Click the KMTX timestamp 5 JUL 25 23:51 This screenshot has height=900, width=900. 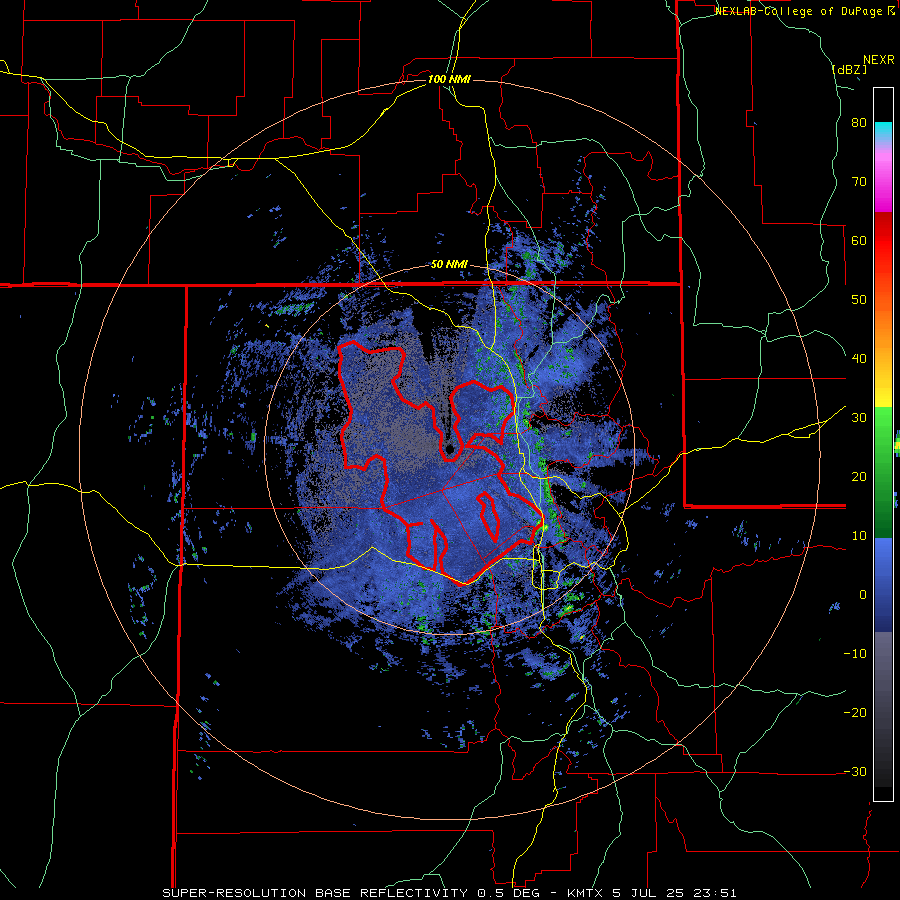pyautogui.click(x=651, y=893)
